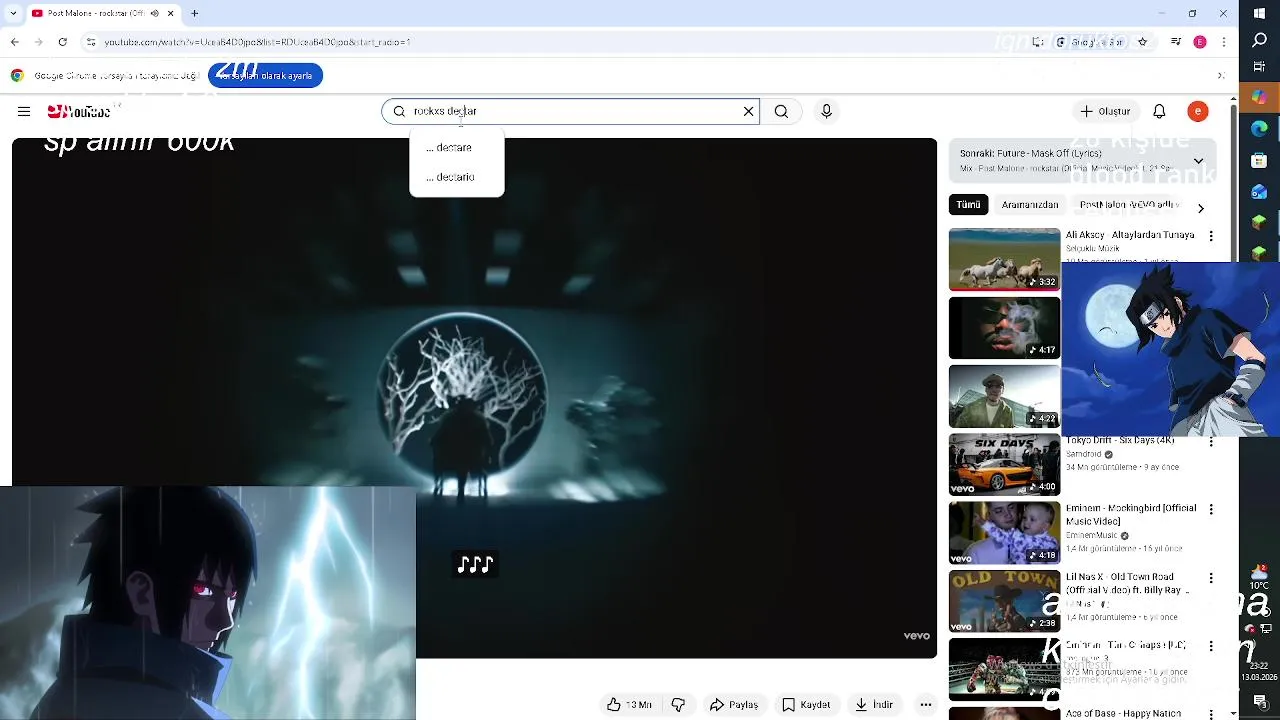1280x720 pixels.
Task: Open the 4:17 duration video thumbnail
Action: [1004, 328]
